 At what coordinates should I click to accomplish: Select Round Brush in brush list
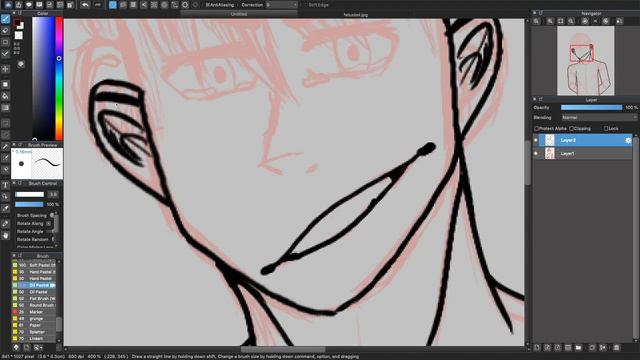click(34, 305)
